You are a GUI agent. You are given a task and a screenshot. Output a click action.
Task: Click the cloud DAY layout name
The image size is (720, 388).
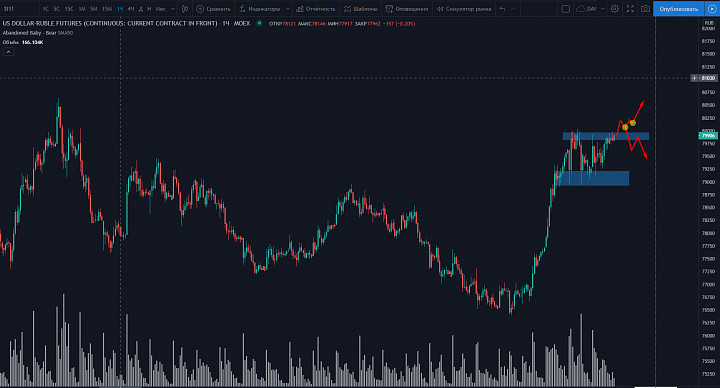[x=587, y=9]
